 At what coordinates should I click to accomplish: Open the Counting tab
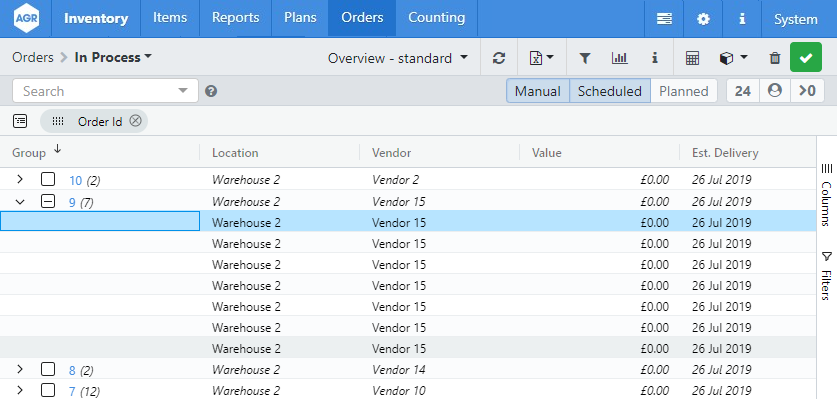(436, 18)
